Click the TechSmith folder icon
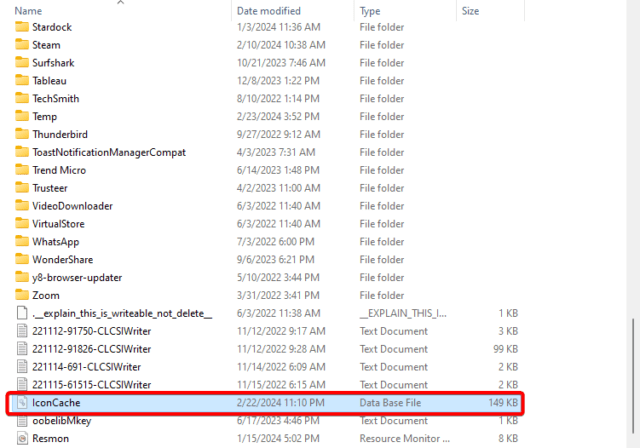 [22, 99]
